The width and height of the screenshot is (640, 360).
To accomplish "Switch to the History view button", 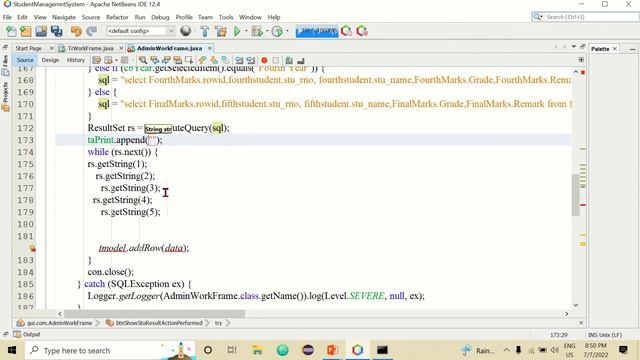I will 76,60.
